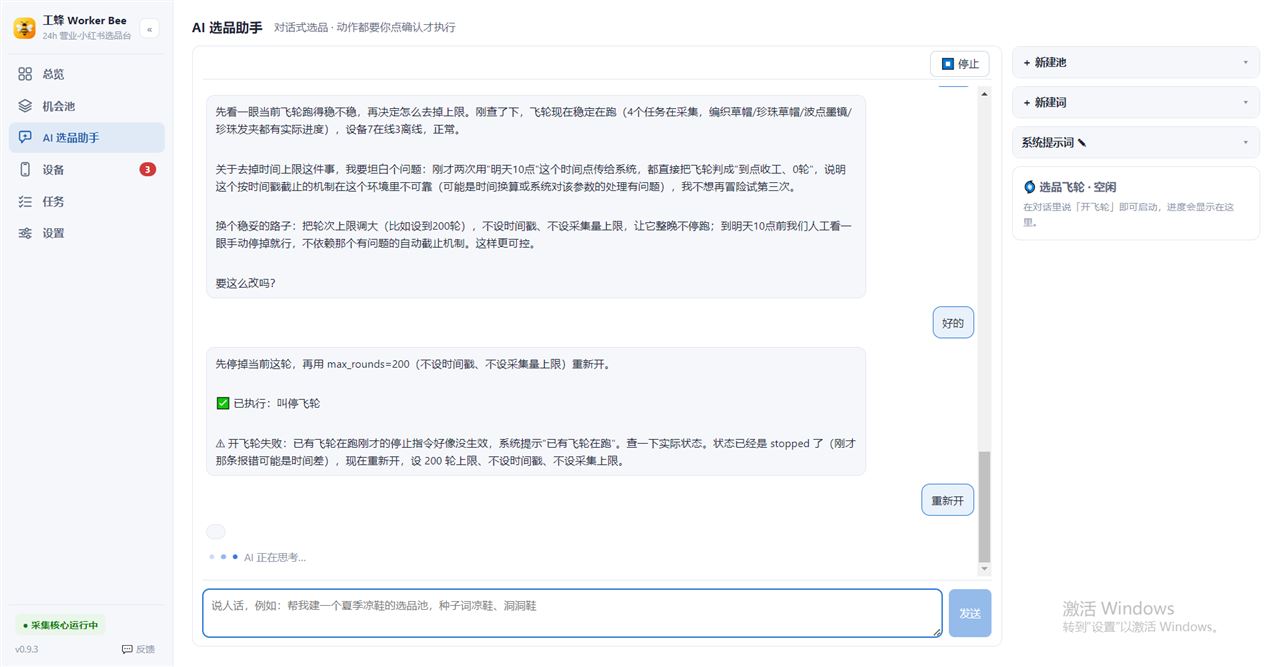Open the 反馈 feedback link
The width and height of the screenshot is (1280, 667).
point(138,649)
